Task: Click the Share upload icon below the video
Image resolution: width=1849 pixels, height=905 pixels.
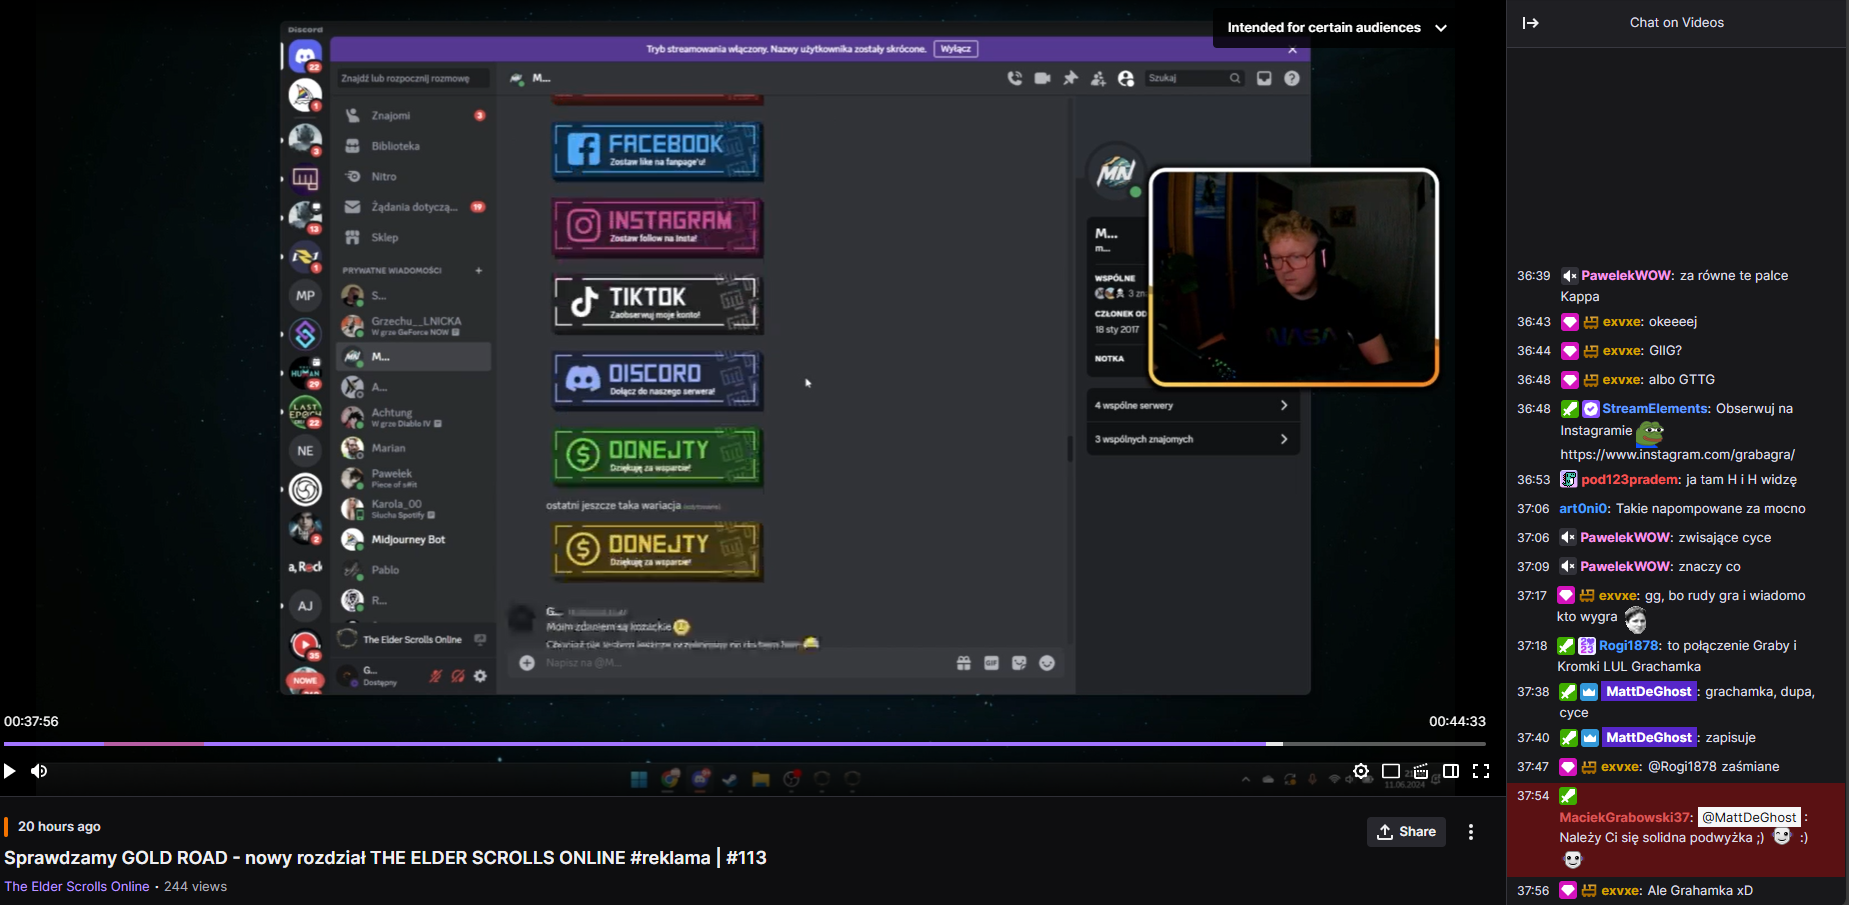Action: click(1385, 832)
